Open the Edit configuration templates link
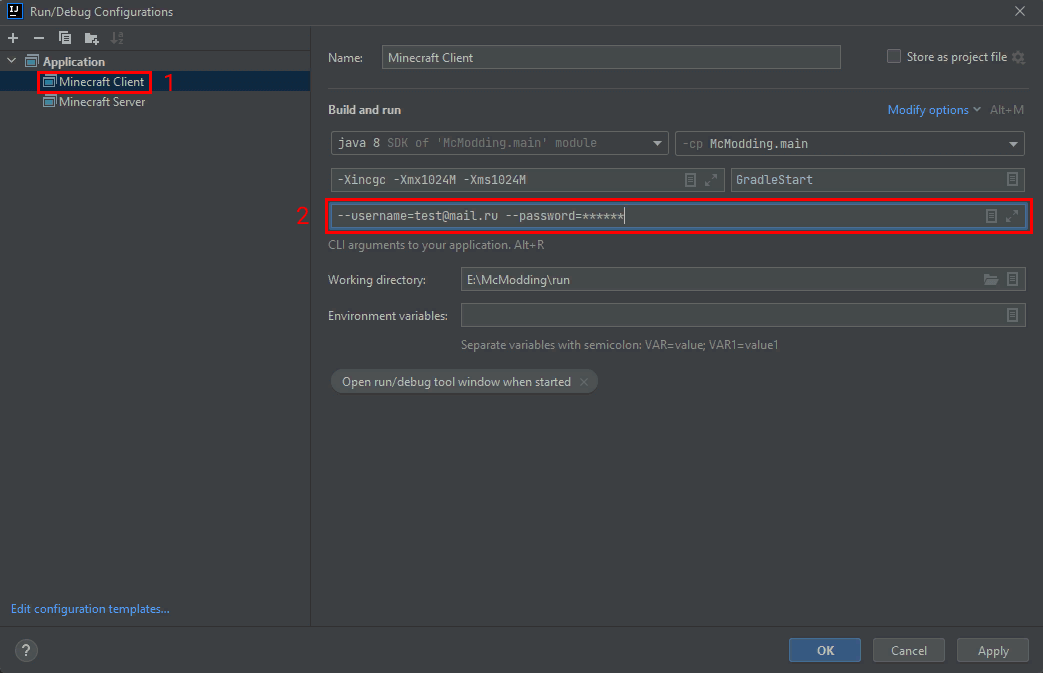The height and width of the screenshot is (673, 1043). click(x=90, y=609)
